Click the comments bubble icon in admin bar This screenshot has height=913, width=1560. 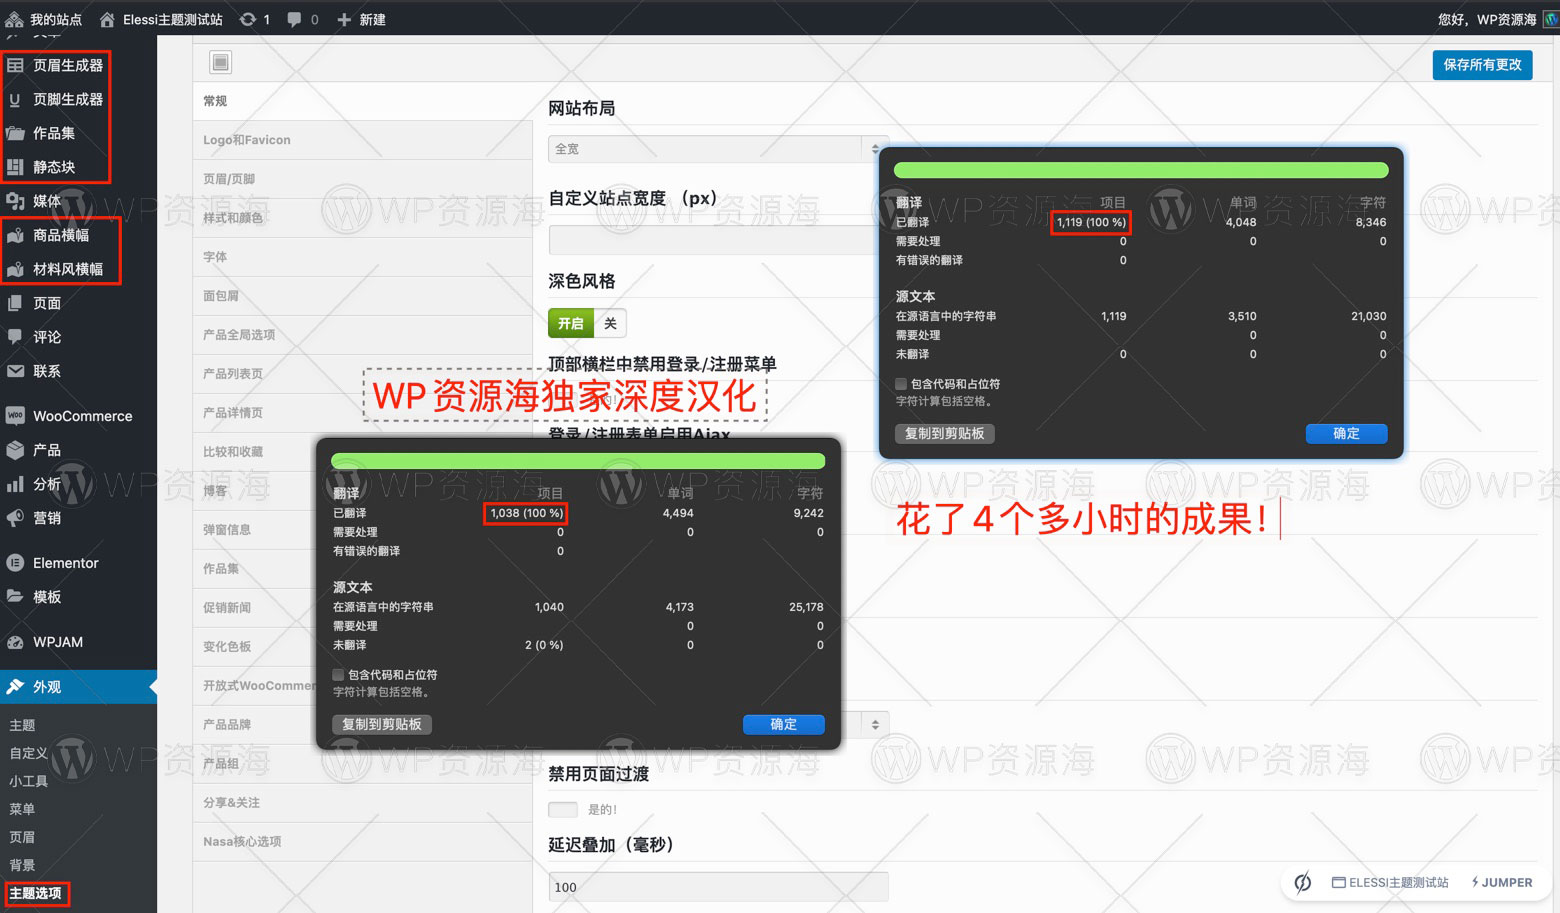coord(294,19)
